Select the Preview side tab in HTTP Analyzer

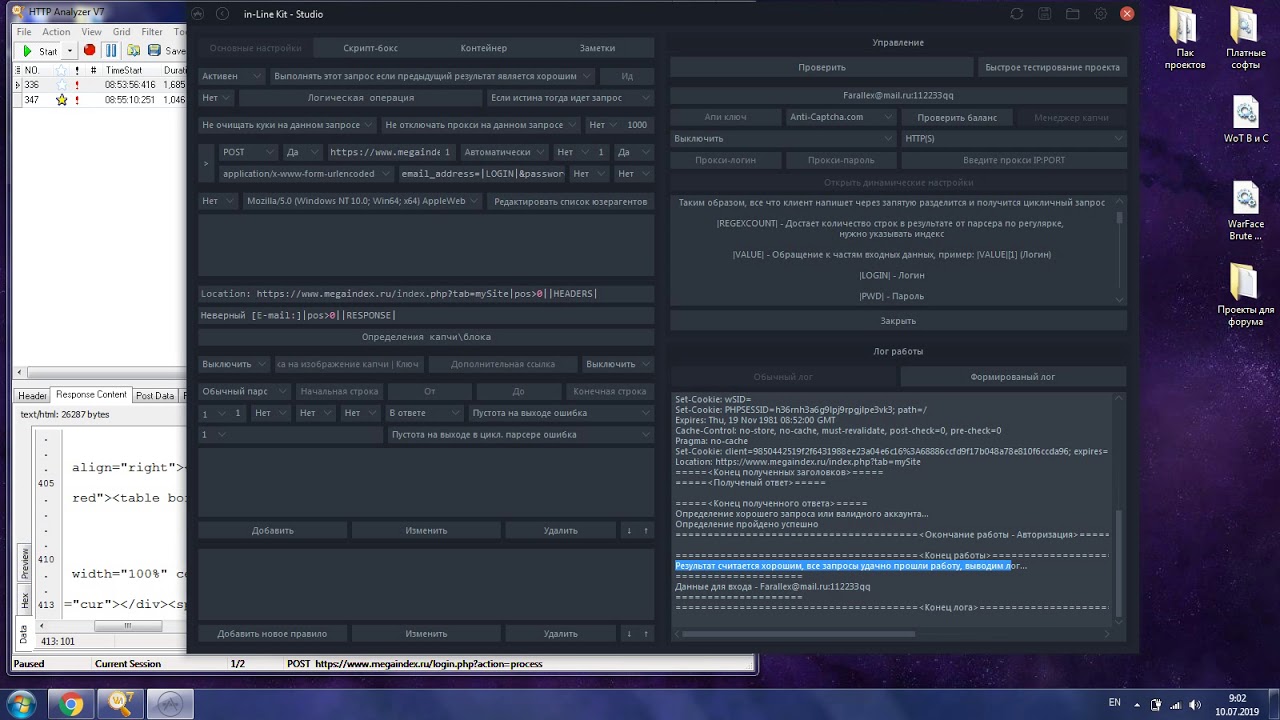[x=25, y=563]
